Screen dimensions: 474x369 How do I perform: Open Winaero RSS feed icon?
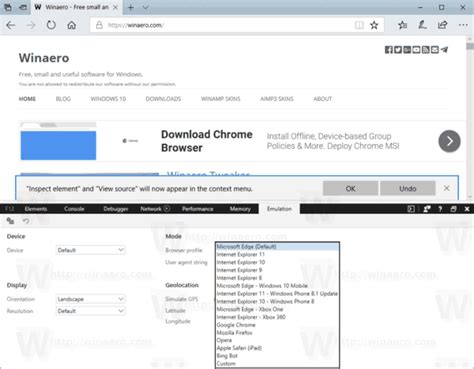(x=426, y=50)
